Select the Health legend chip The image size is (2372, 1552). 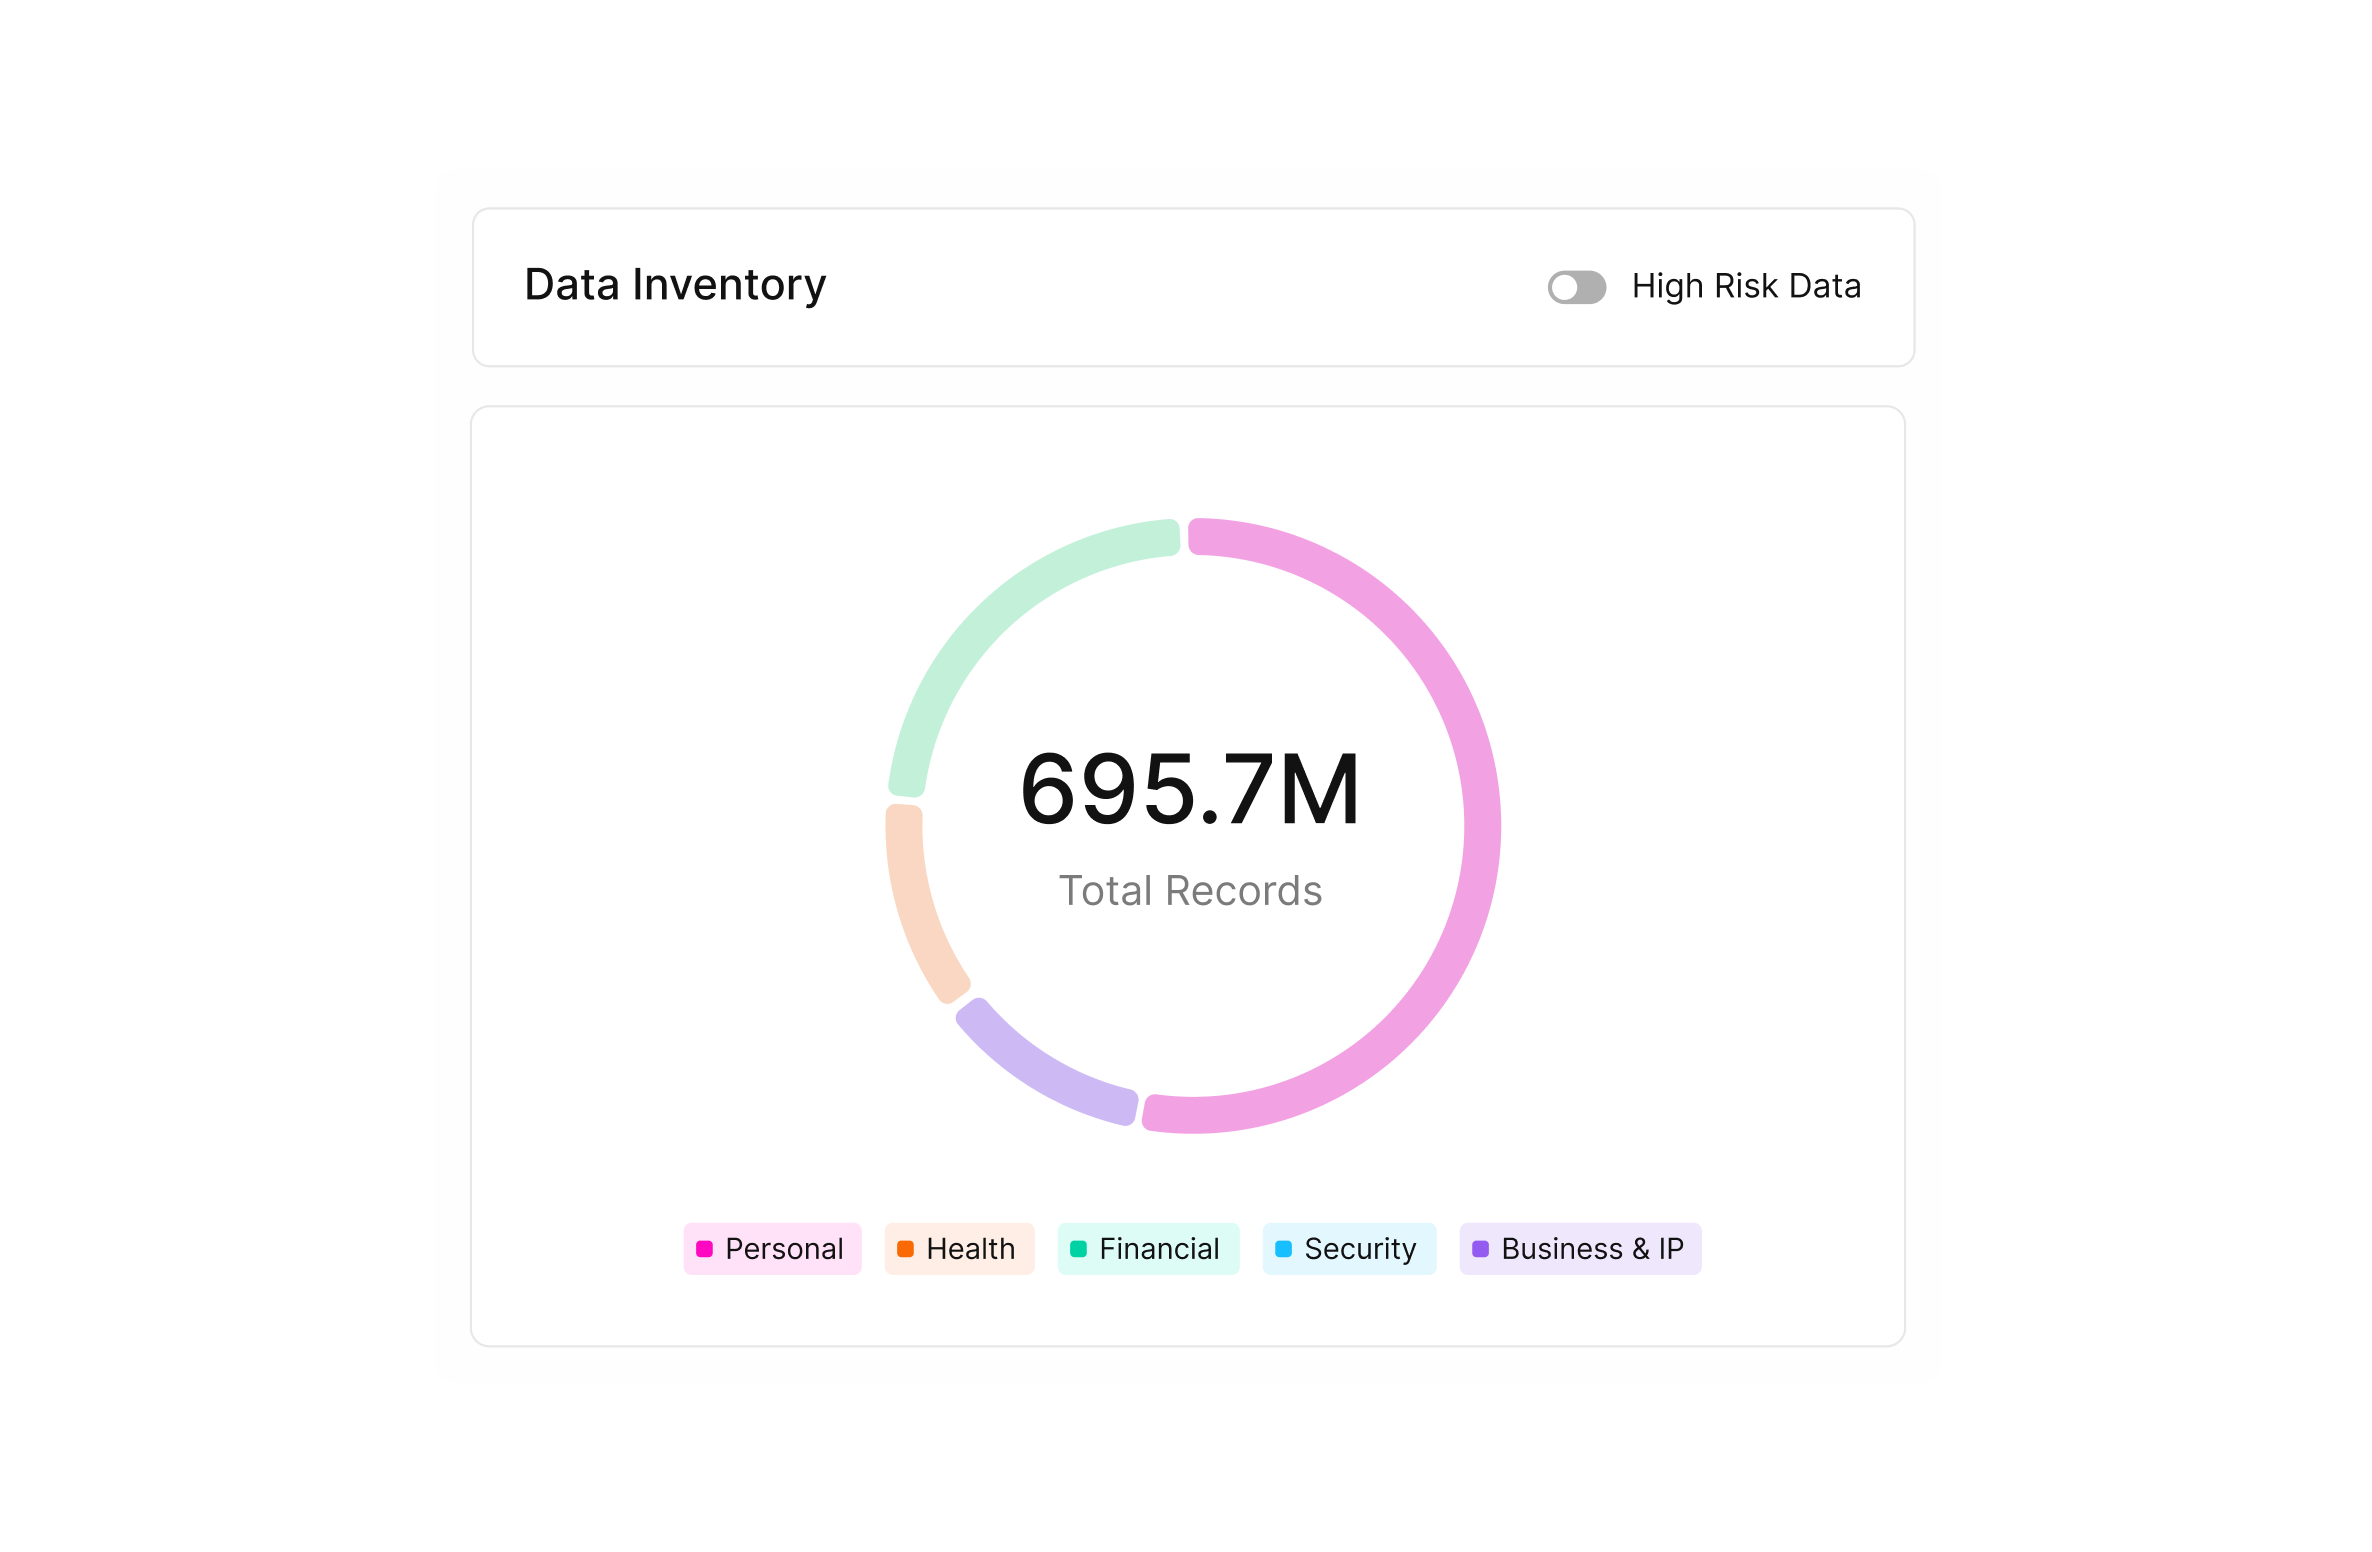point(959,1248)
